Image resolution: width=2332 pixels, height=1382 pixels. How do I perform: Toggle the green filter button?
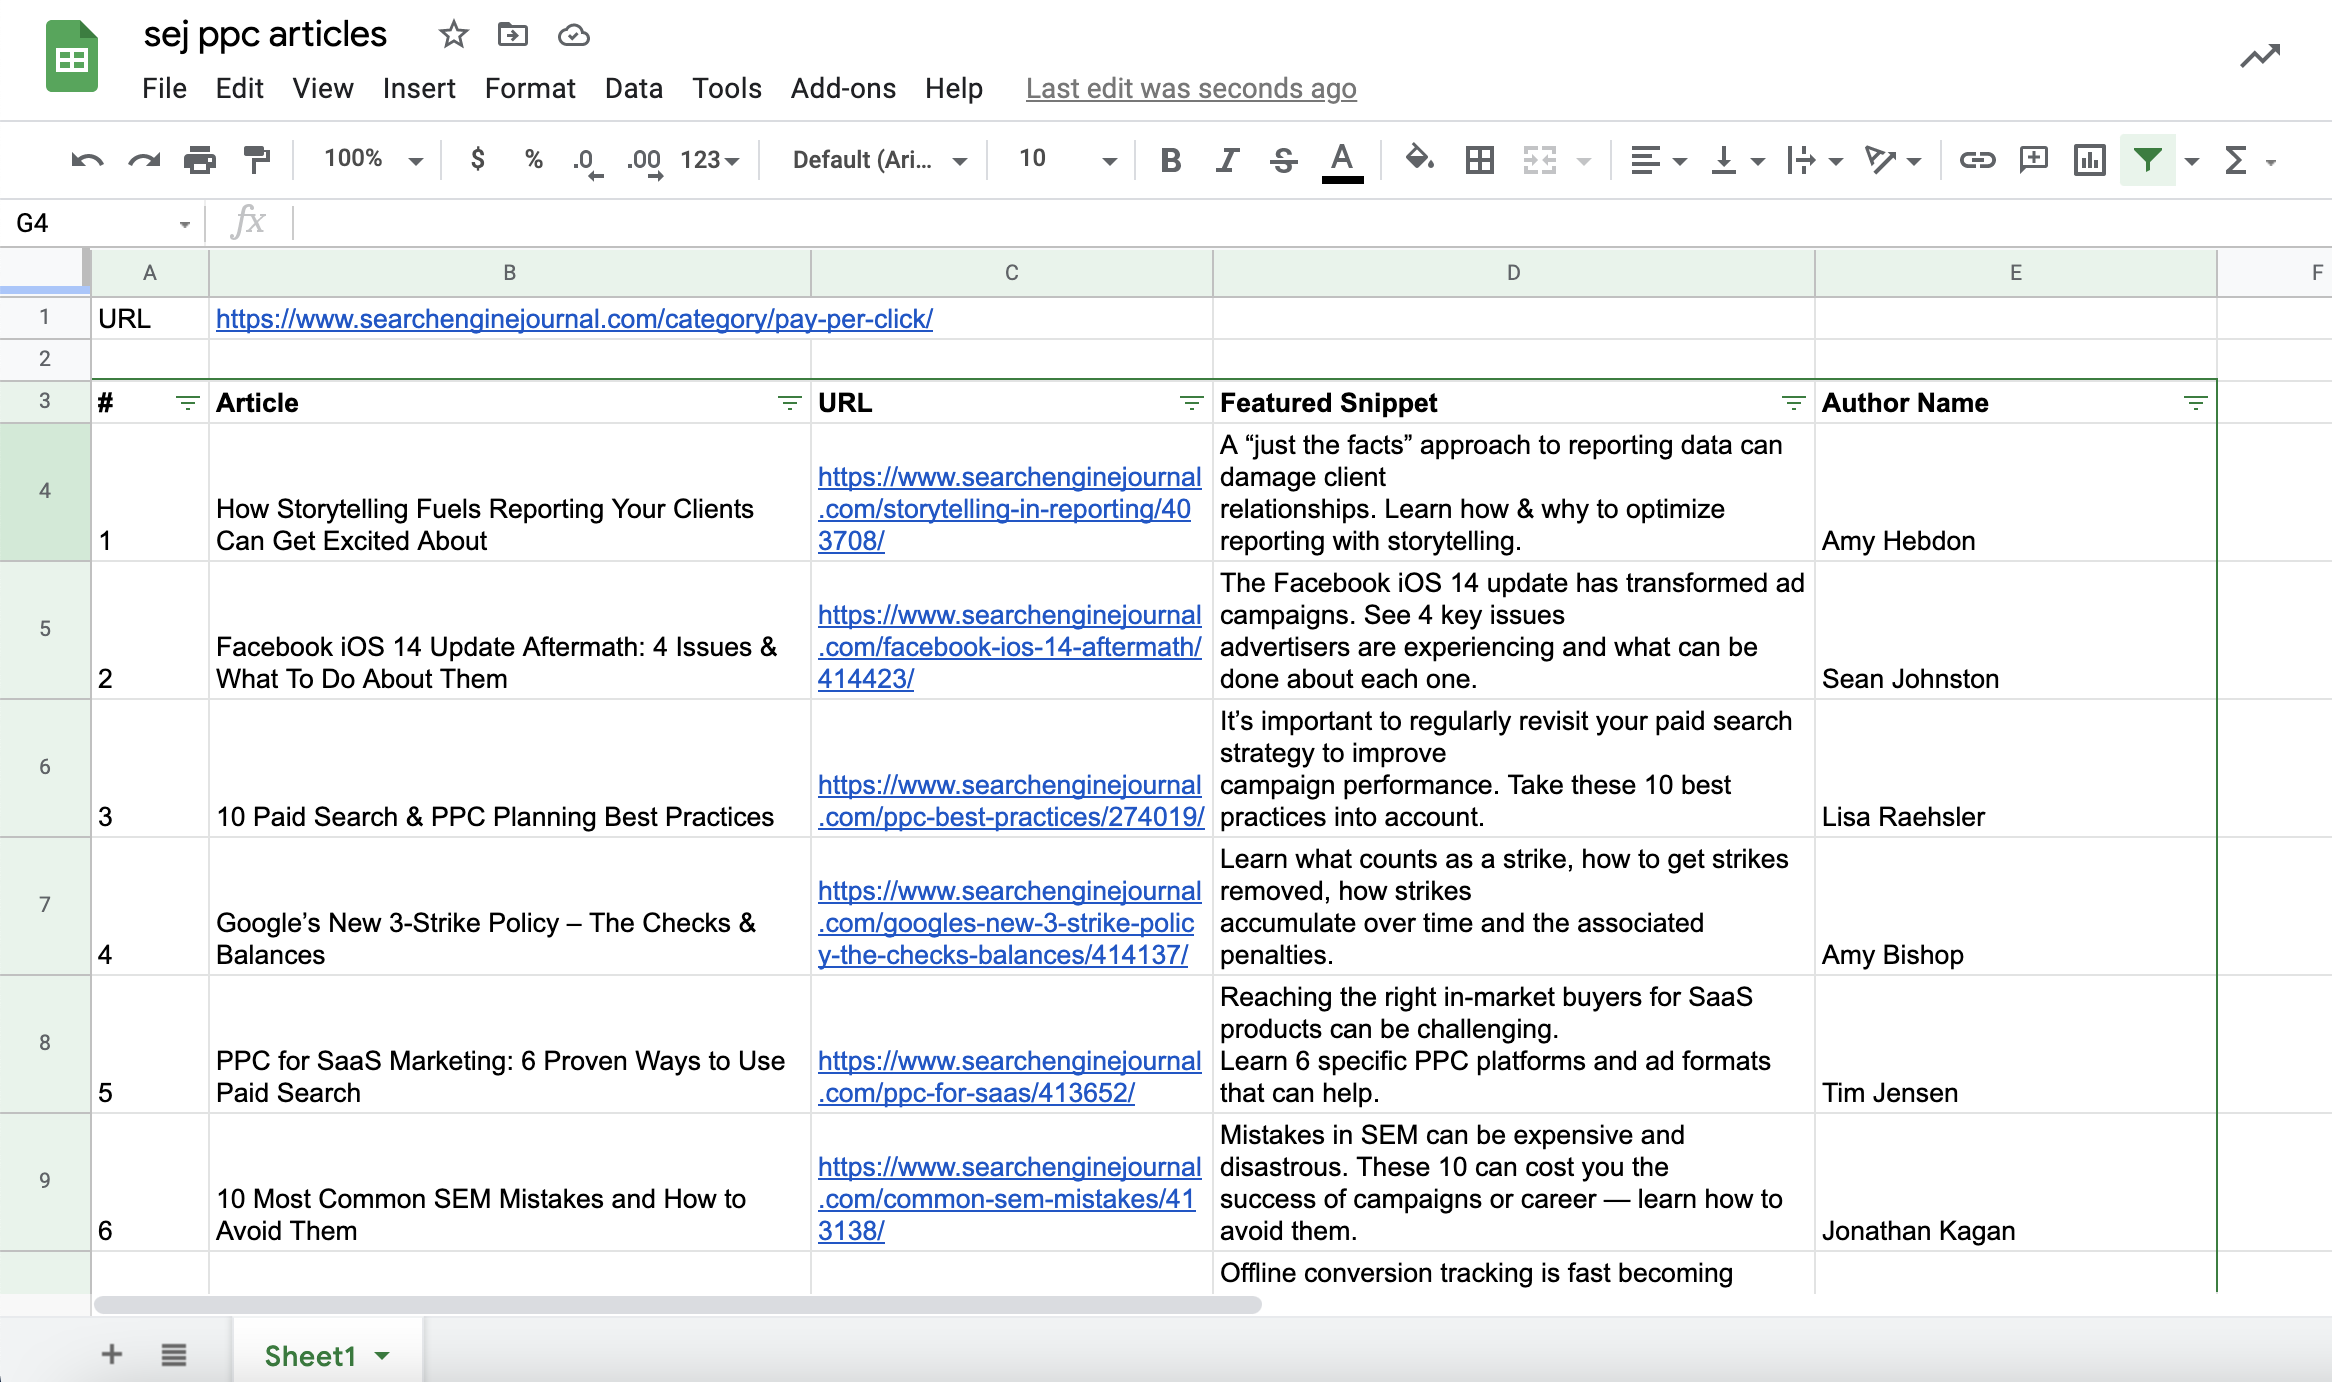coord(2148,160)
